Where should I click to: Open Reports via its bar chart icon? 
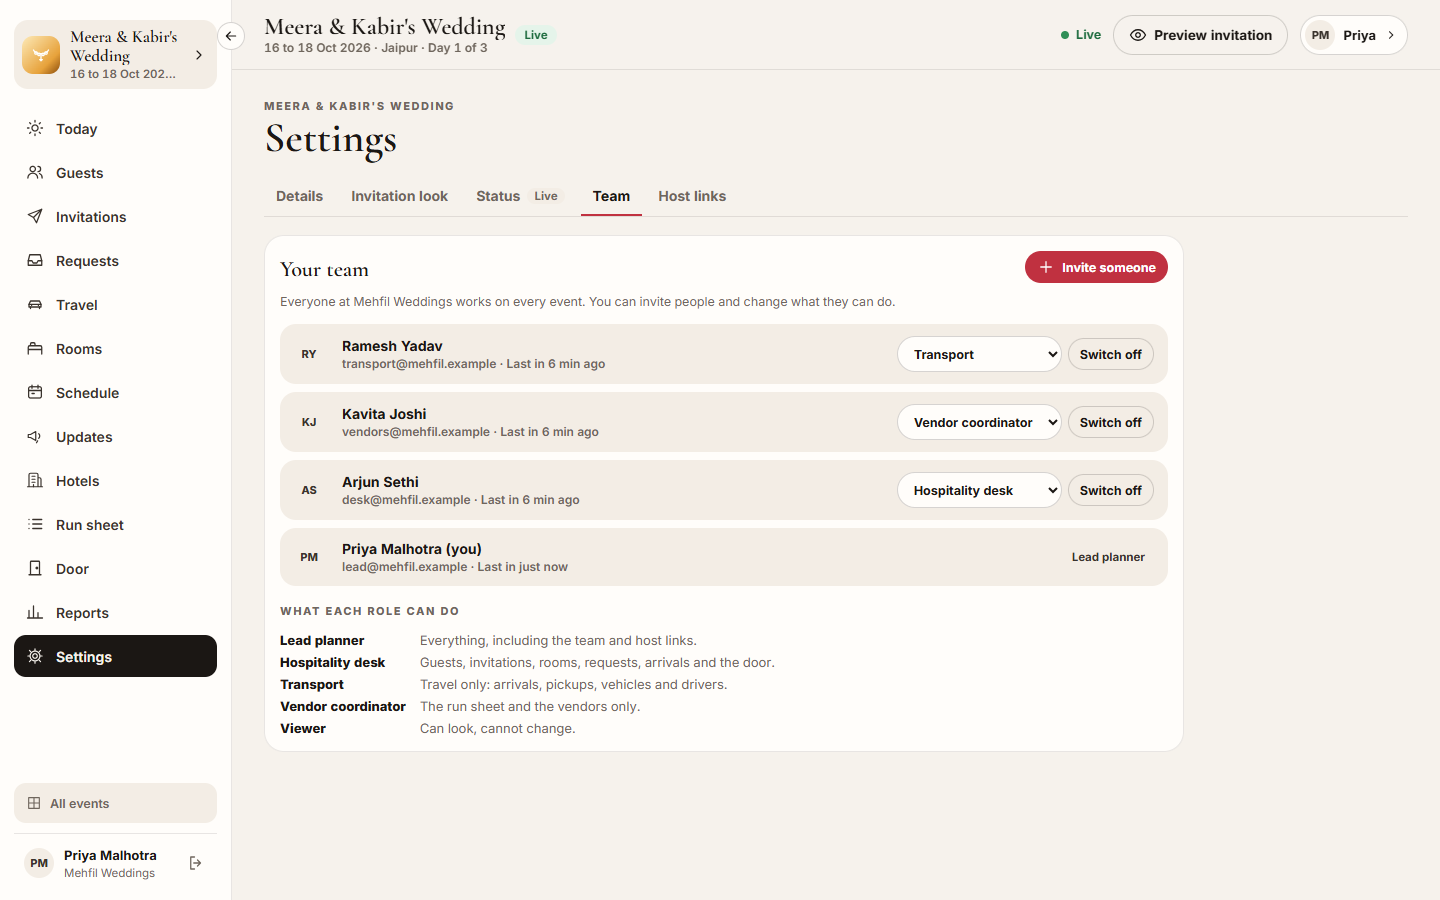35,613
